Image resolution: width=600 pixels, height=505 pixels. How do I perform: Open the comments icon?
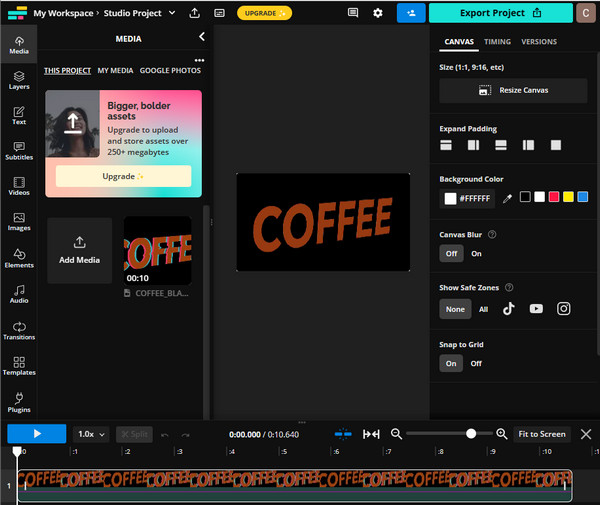[353, 13]
